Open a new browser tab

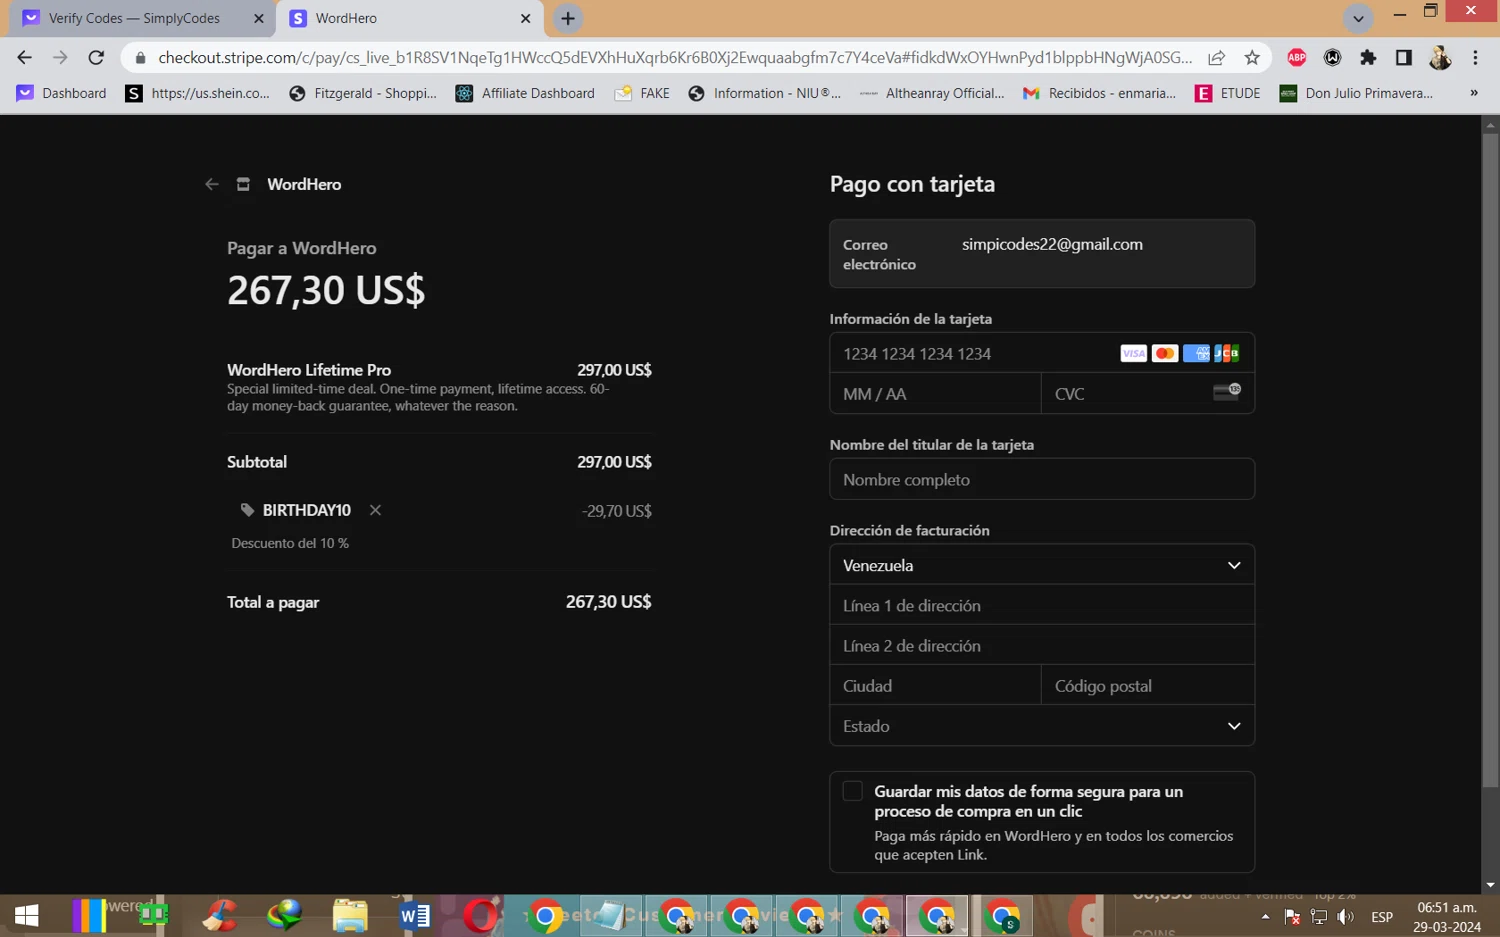click(x=568, y=18)
